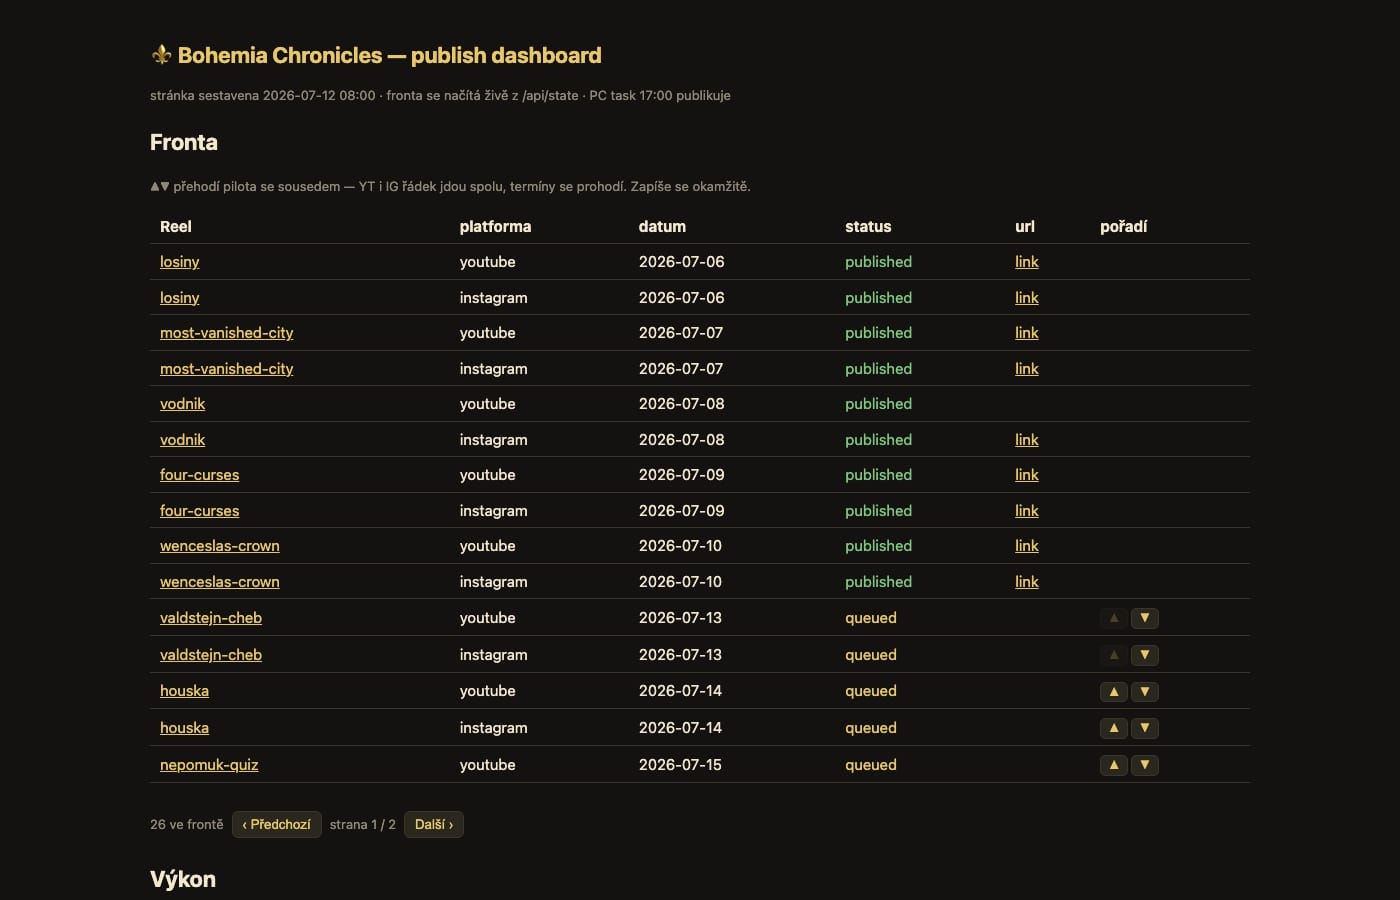This screenshot has height=900, width=1400.
Task: Open the losiny youtube reel link
Action: pos(179,262)
